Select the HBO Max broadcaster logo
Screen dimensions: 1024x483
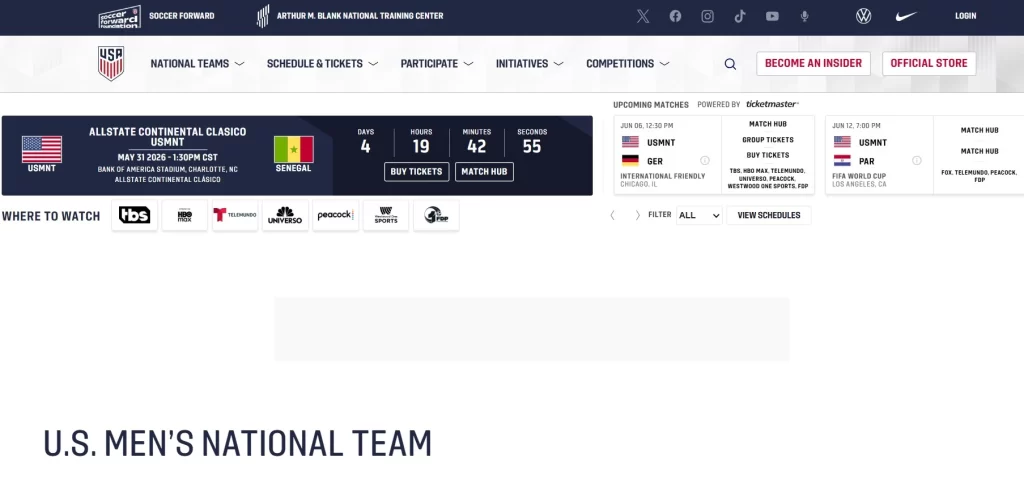pyautogui.click(x=185, y=215)
